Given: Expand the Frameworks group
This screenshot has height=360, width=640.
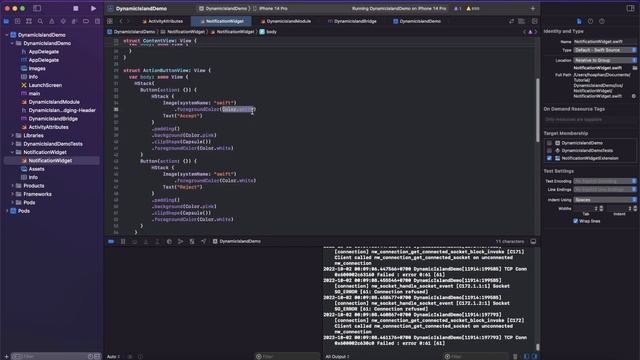Looking at the screenshot, I should (12, 194).
